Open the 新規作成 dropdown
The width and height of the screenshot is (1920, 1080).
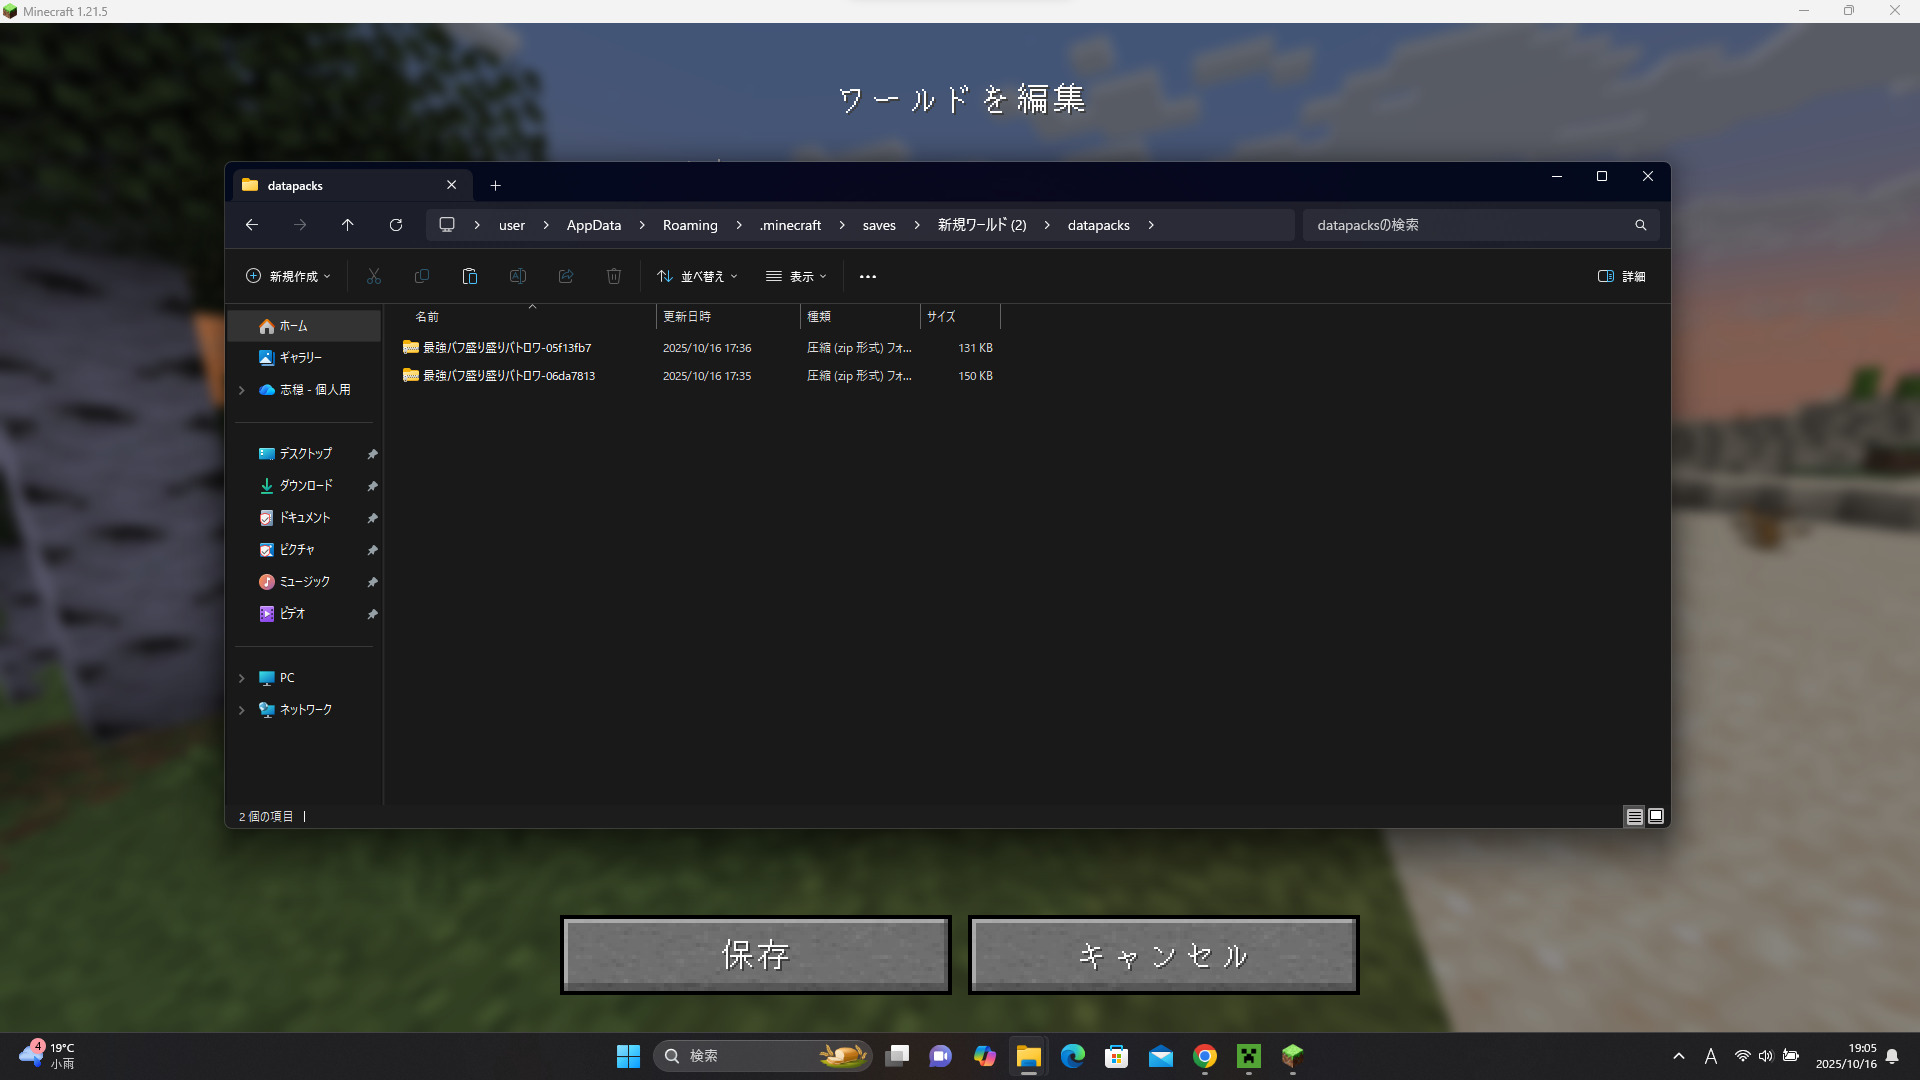pos(288,276)
